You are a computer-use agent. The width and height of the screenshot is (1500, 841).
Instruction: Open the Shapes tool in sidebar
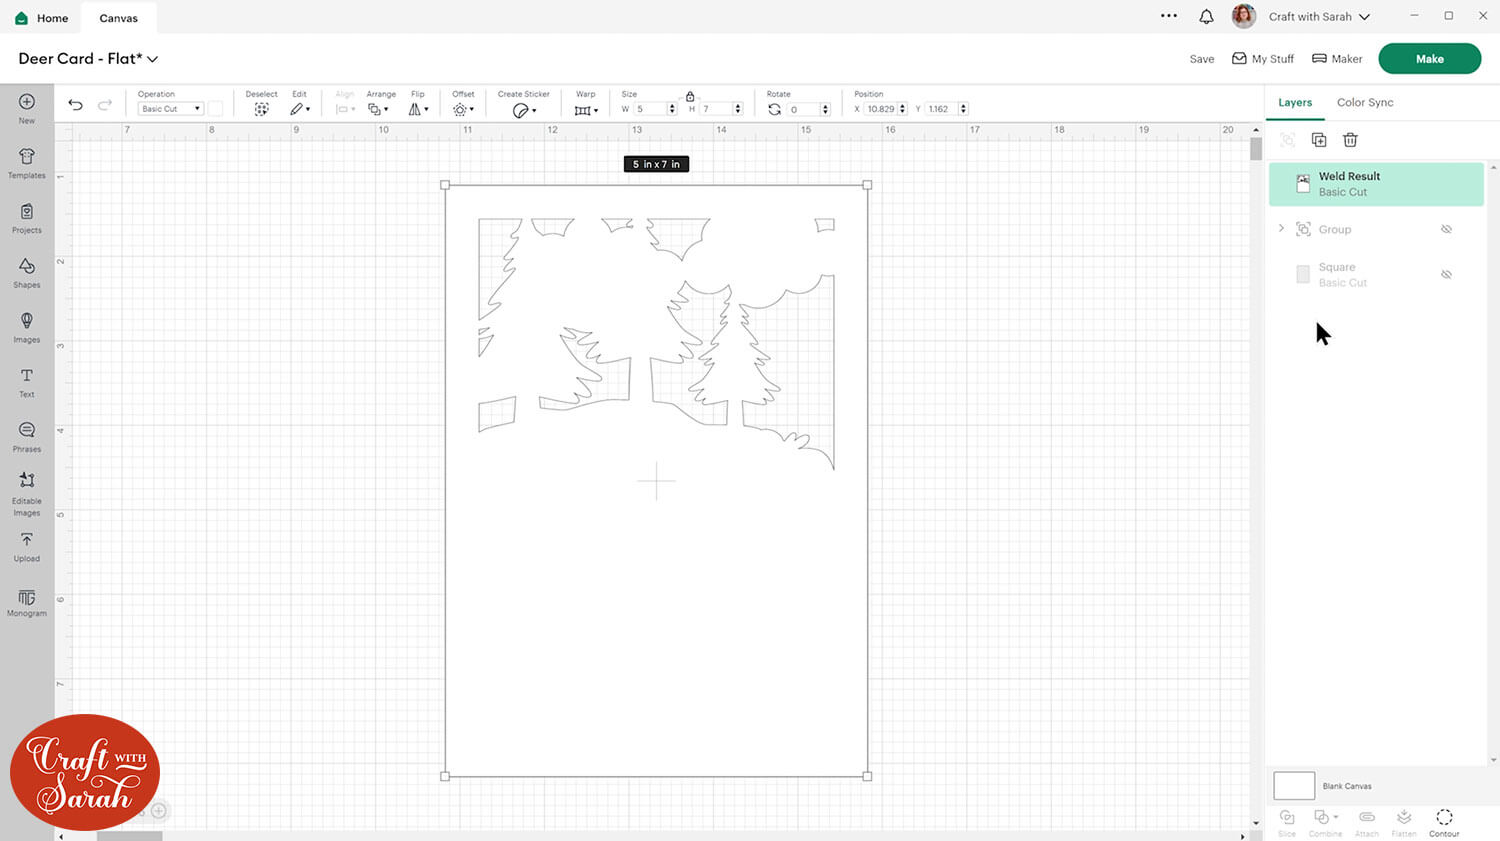27,271
